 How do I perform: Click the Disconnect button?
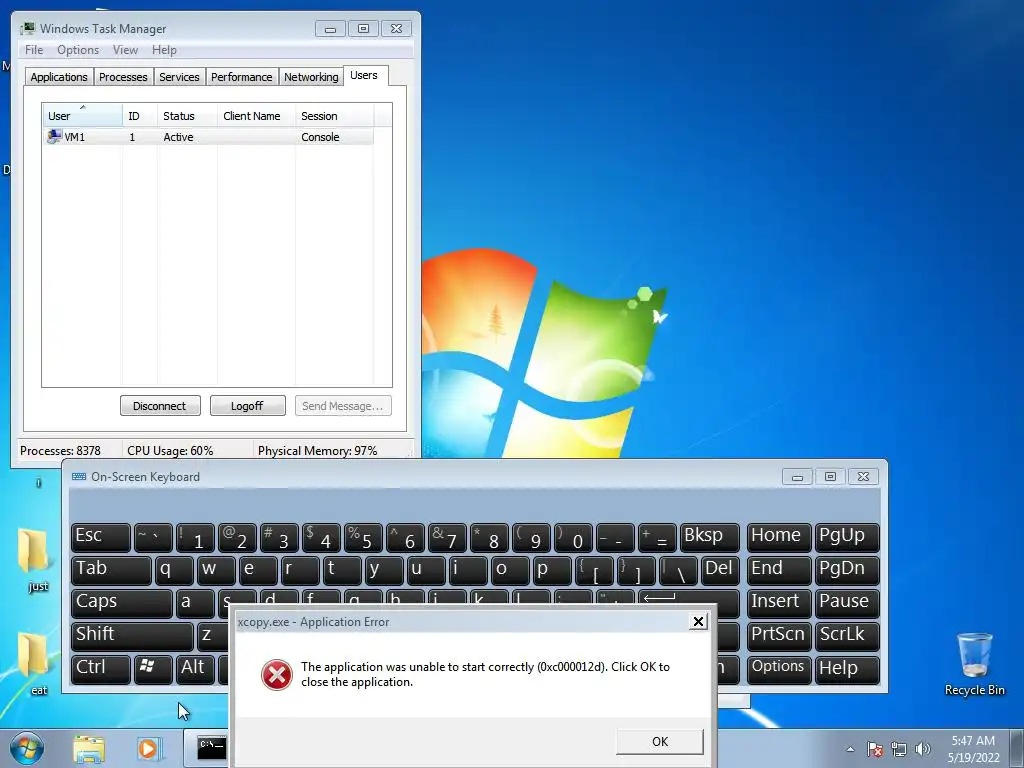(160, 406)
